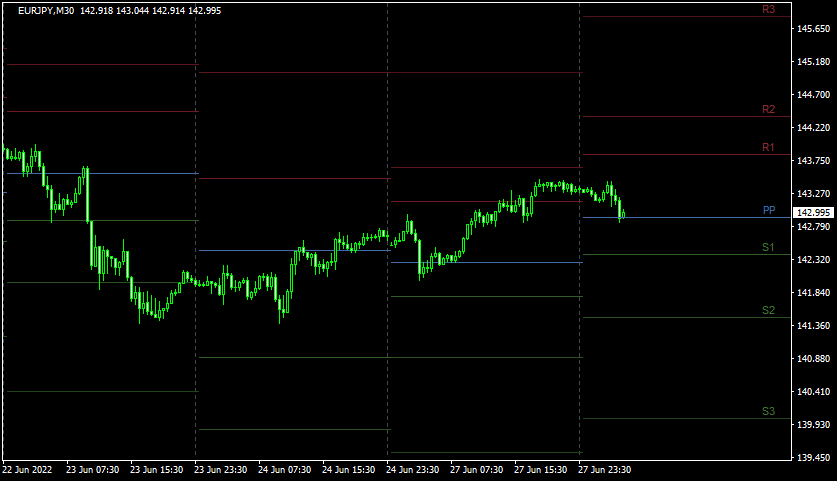Click the 23 Jun 23:30 time label

click(x=220, y=470)
